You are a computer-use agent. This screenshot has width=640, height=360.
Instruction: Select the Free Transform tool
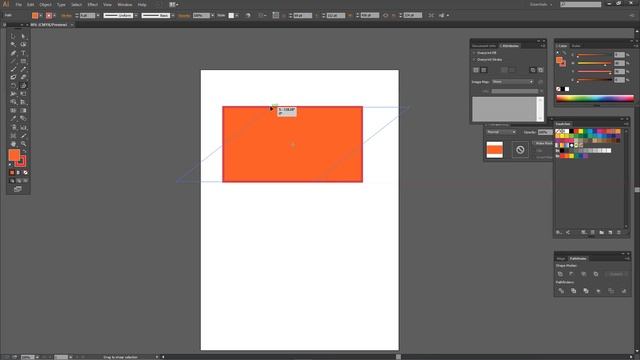[23, 94]
